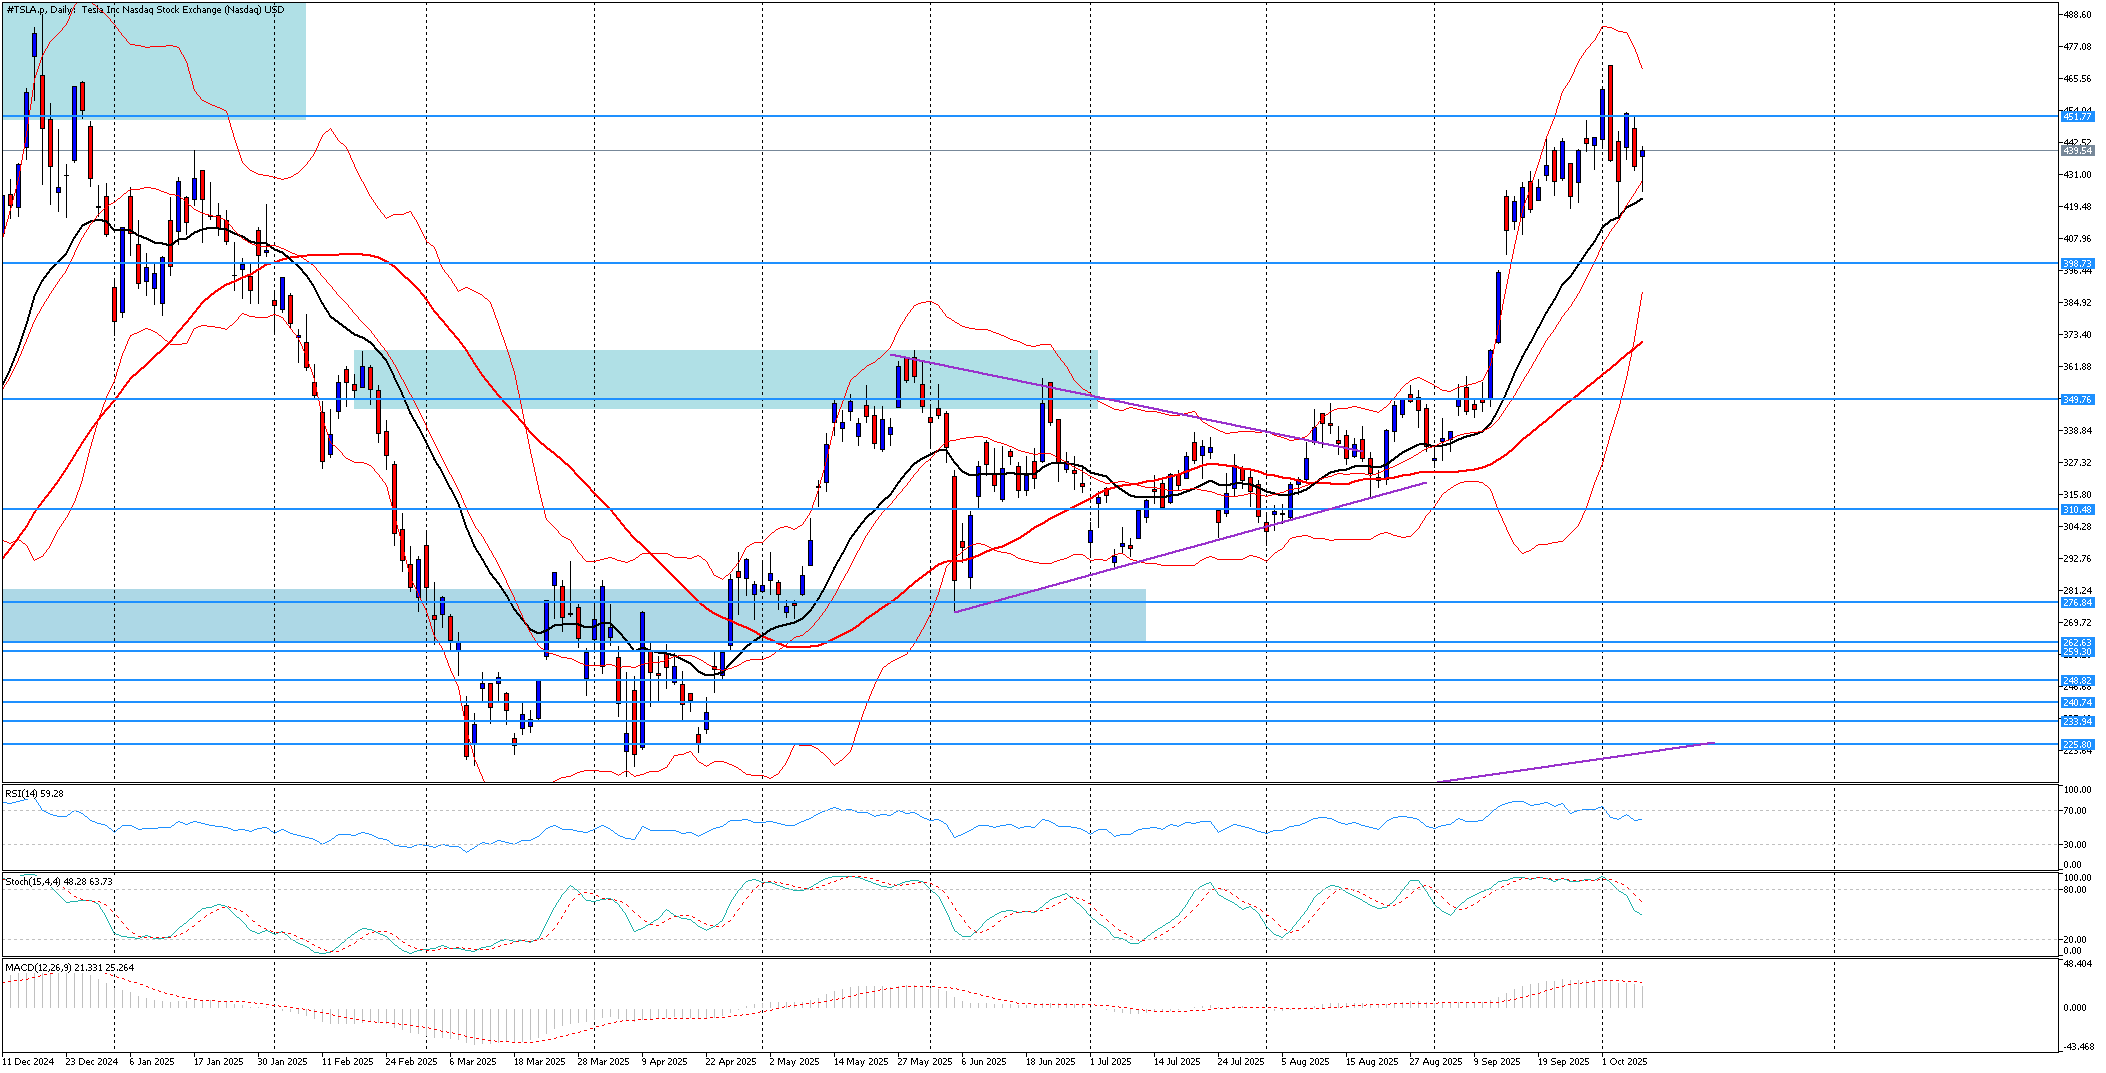Click the 310.48 horizontal line price tag
Screen dimensions: 2106x1073
click(2077, 510)
